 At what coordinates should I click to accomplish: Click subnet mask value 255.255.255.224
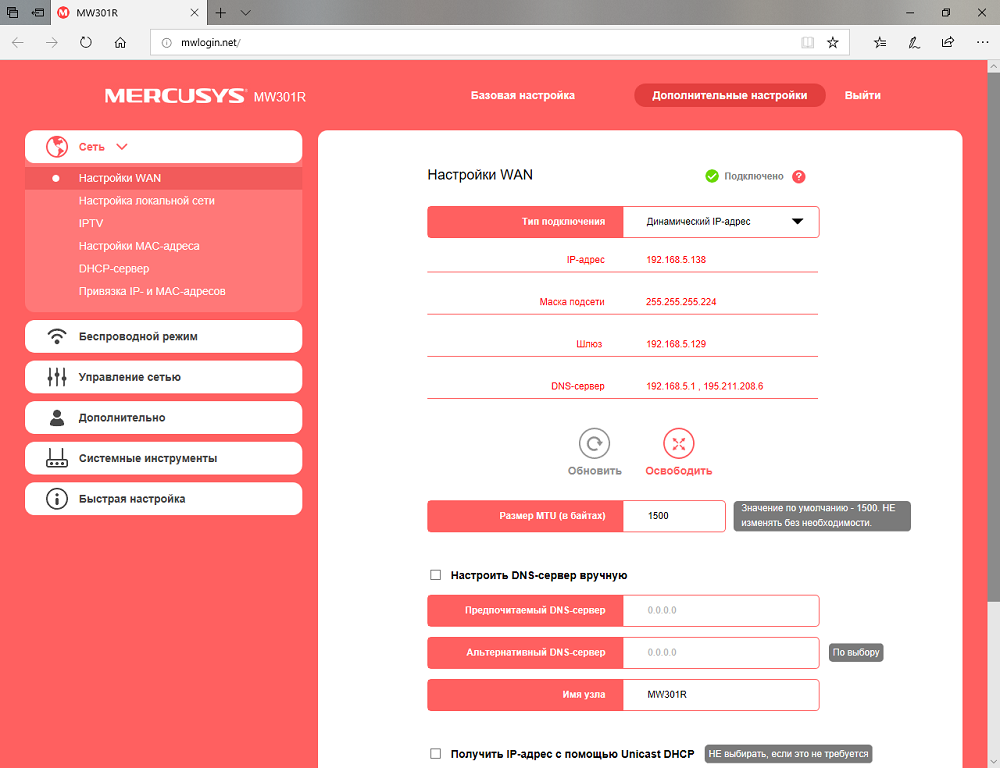[x=681, y=302]
